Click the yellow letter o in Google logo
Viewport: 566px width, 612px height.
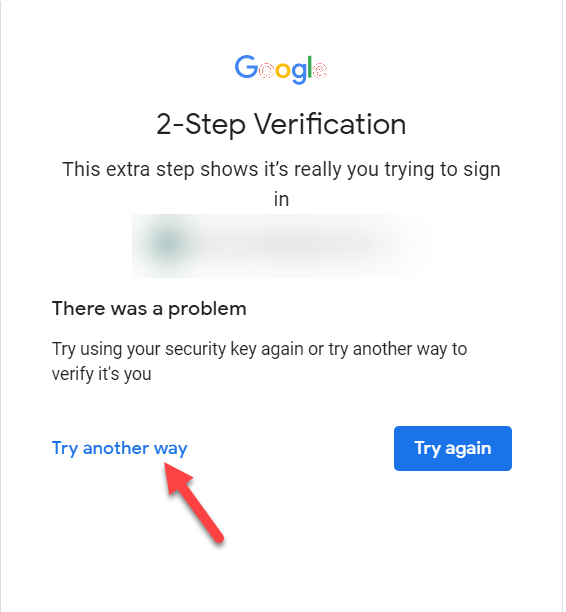click(283, 70)
